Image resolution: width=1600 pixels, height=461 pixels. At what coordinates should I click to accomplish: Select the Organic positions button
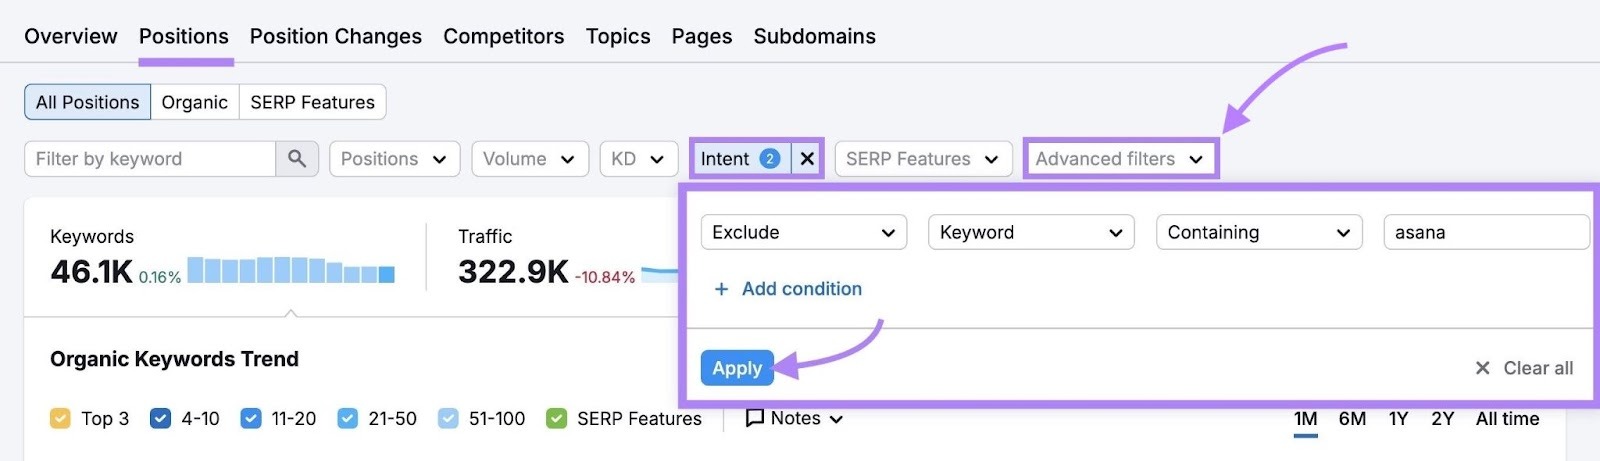194,102
